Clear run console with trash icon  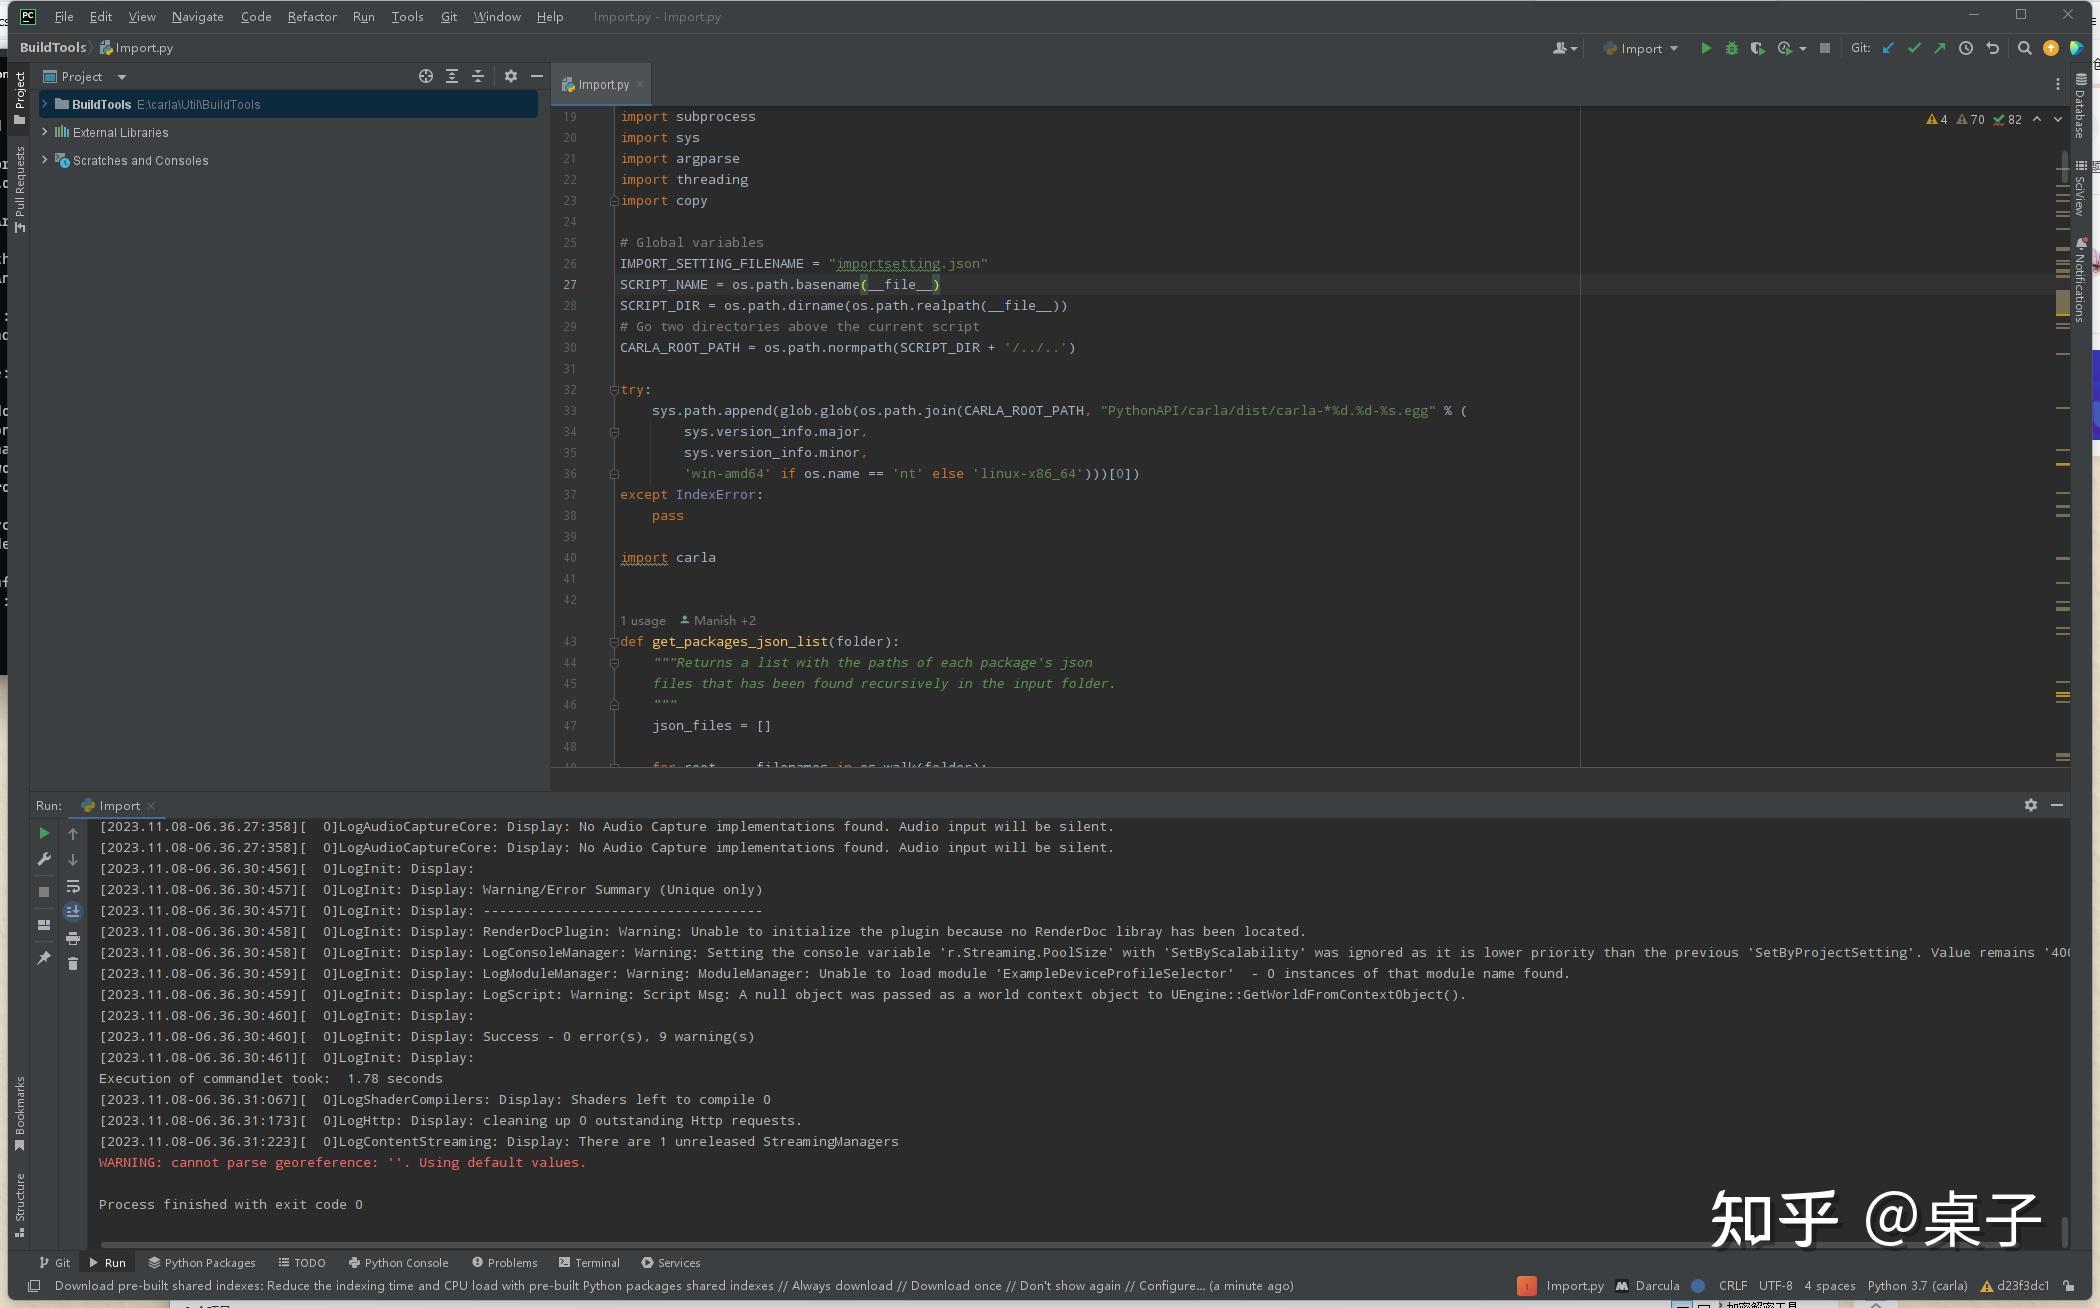tap(73, 963)
